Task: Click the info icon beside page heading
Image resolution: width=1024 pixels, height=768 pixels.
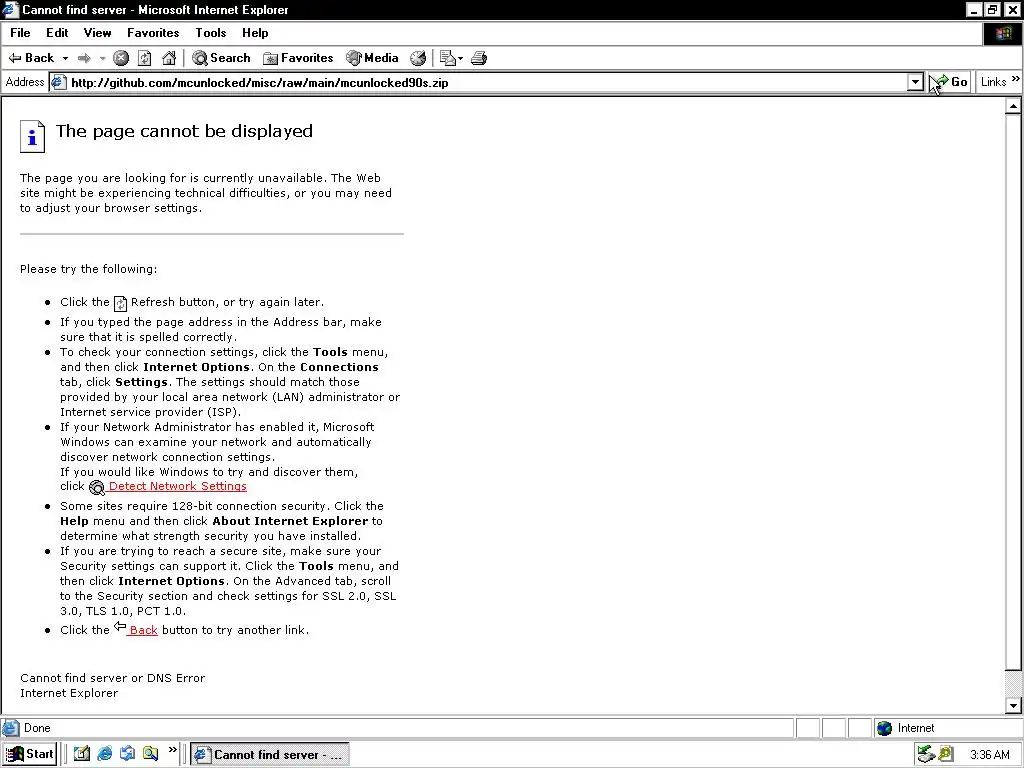Action: pos(32,136)
